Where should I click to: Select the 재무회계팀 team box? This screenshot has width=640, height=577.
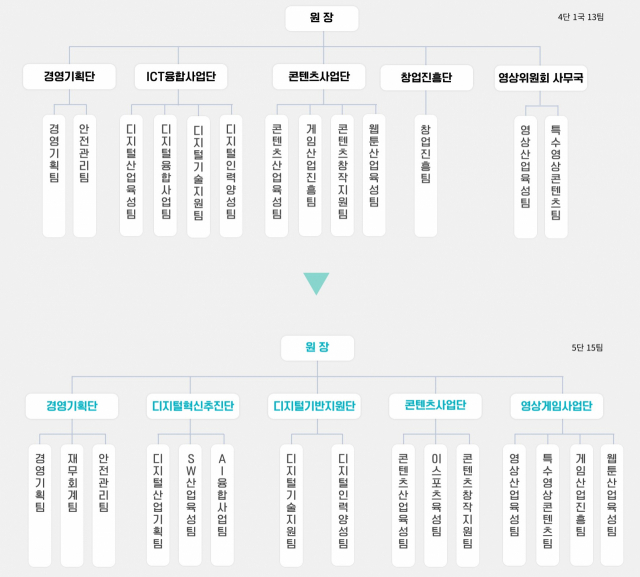72,506
